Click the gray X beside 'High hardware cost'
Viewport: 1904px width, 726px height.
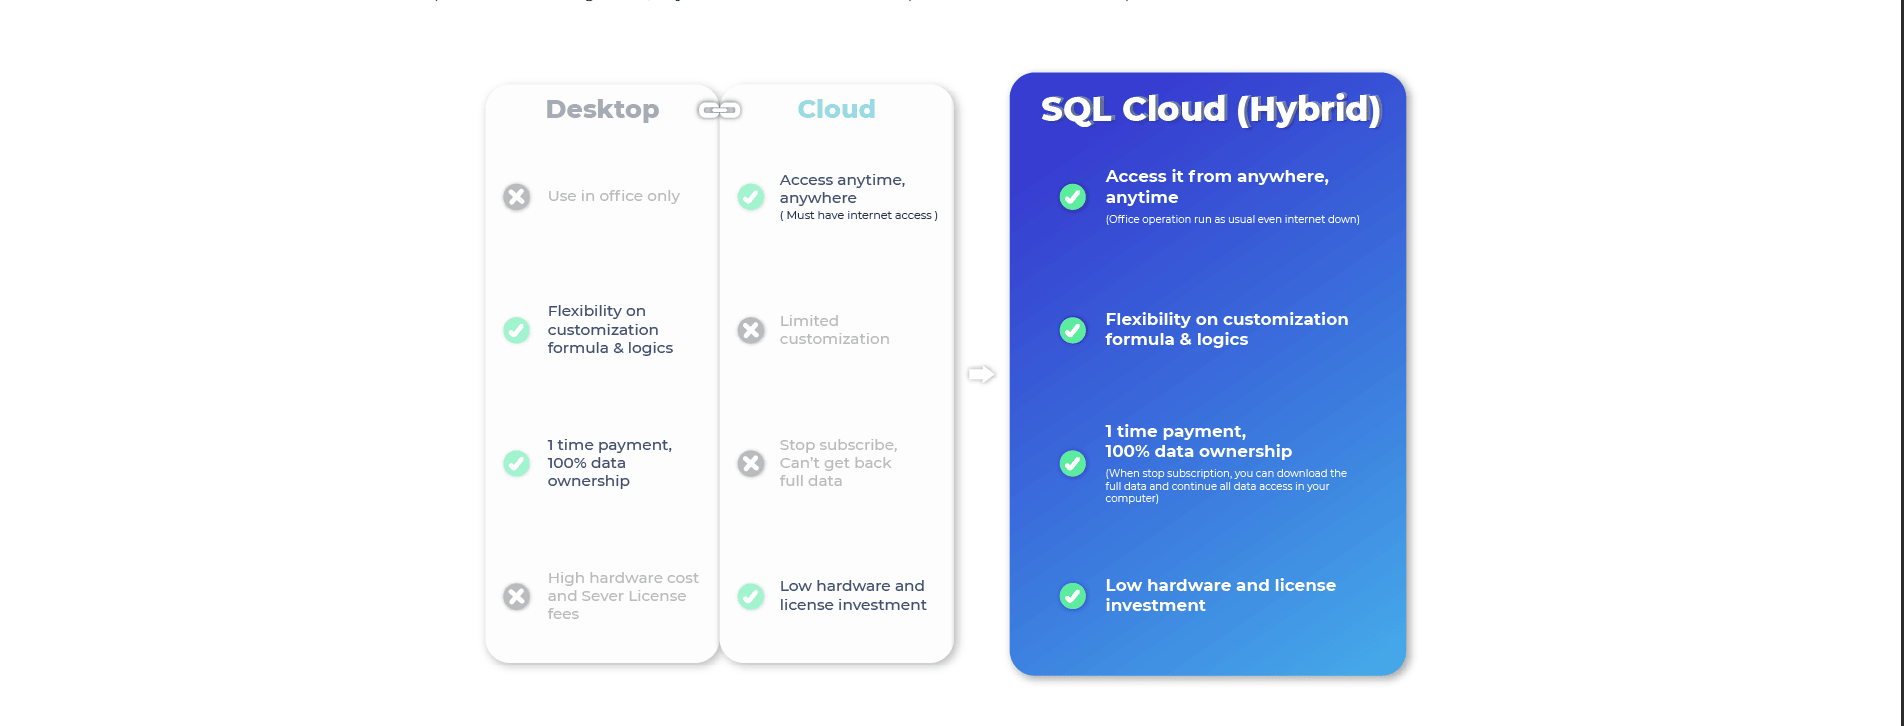[x=516, y=597]
